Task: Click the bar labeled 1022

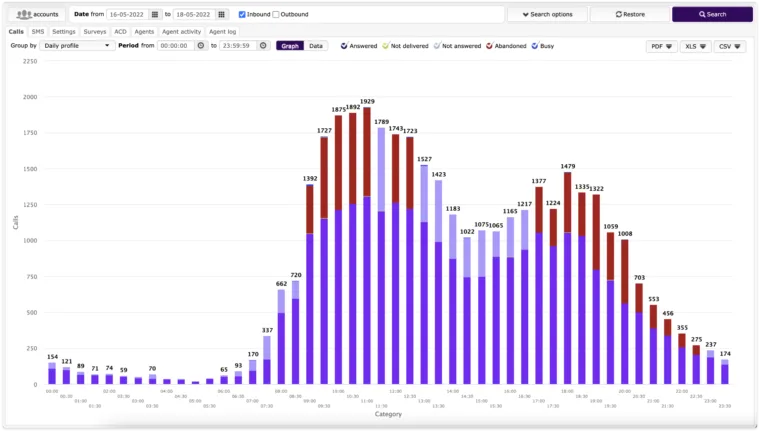Action: [467, 311]
